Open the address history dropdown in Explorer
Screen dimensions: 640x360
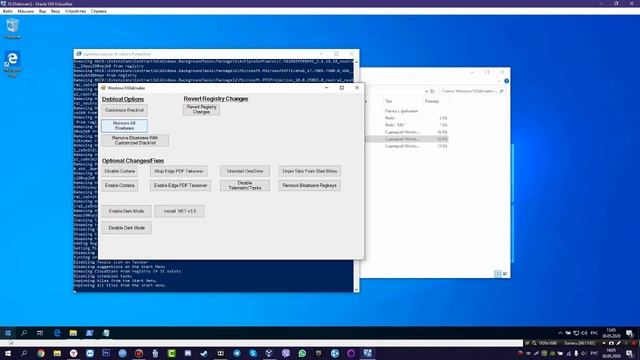click(426, 91)
